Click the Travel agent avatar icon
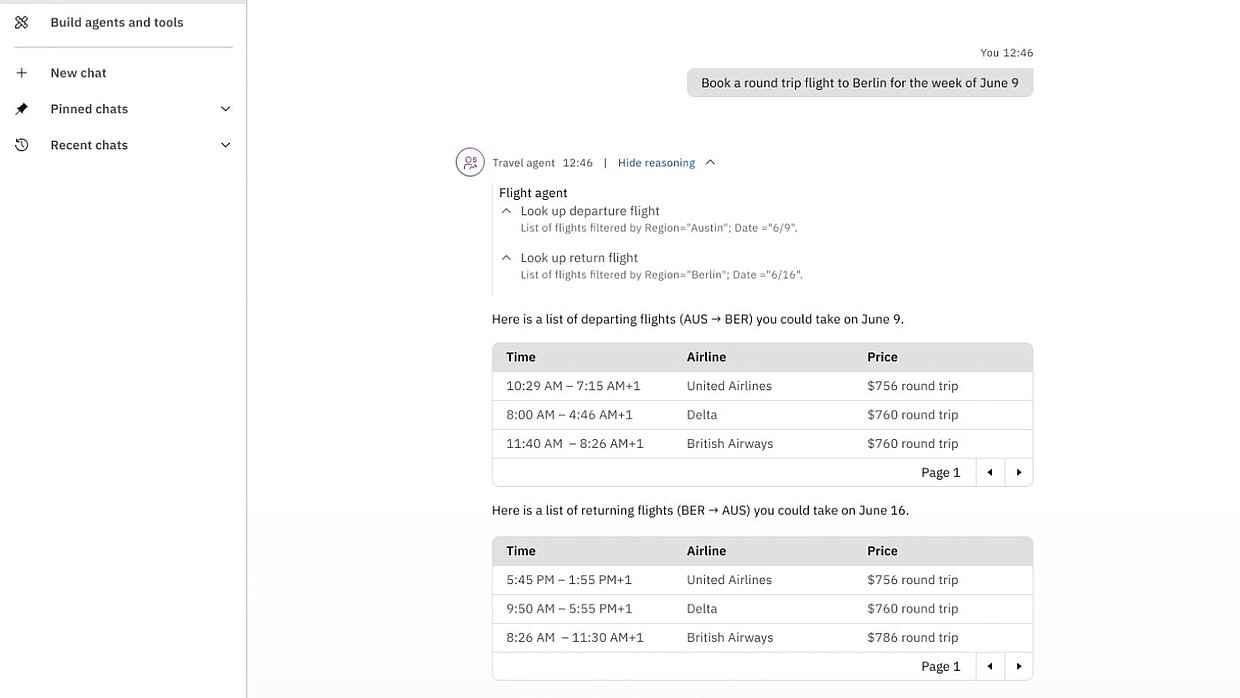 click(x=470, y=162)
